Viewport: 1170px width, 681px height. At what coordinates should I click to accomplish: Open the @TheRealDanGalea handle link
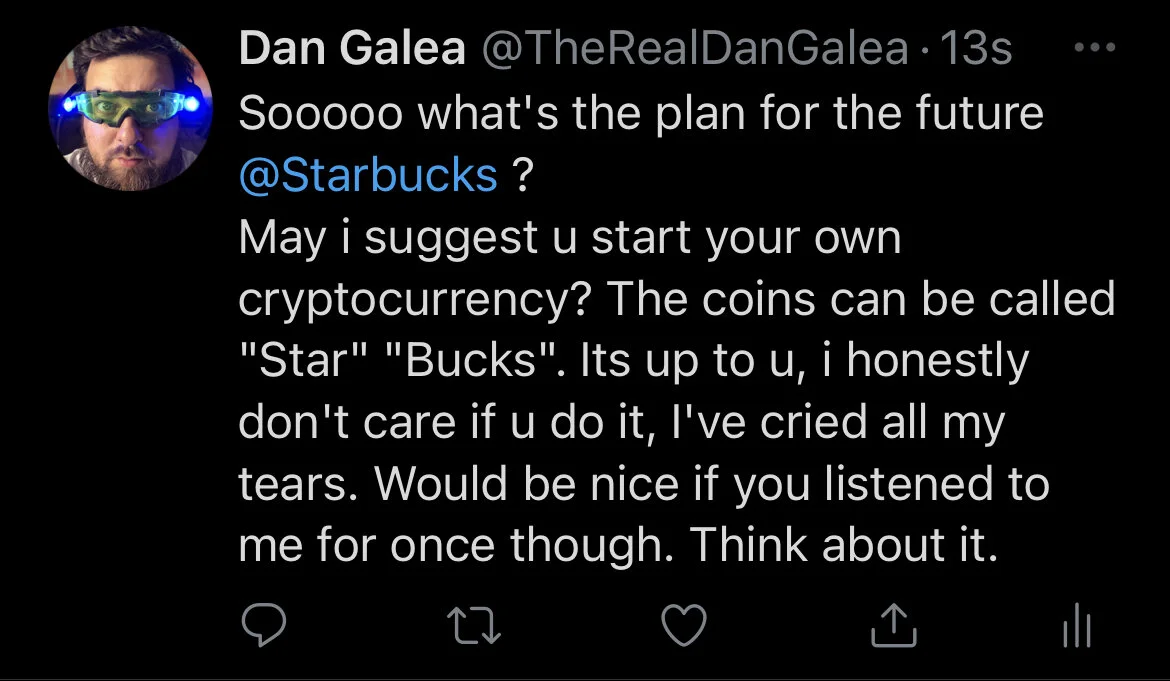tap(695, 48)
